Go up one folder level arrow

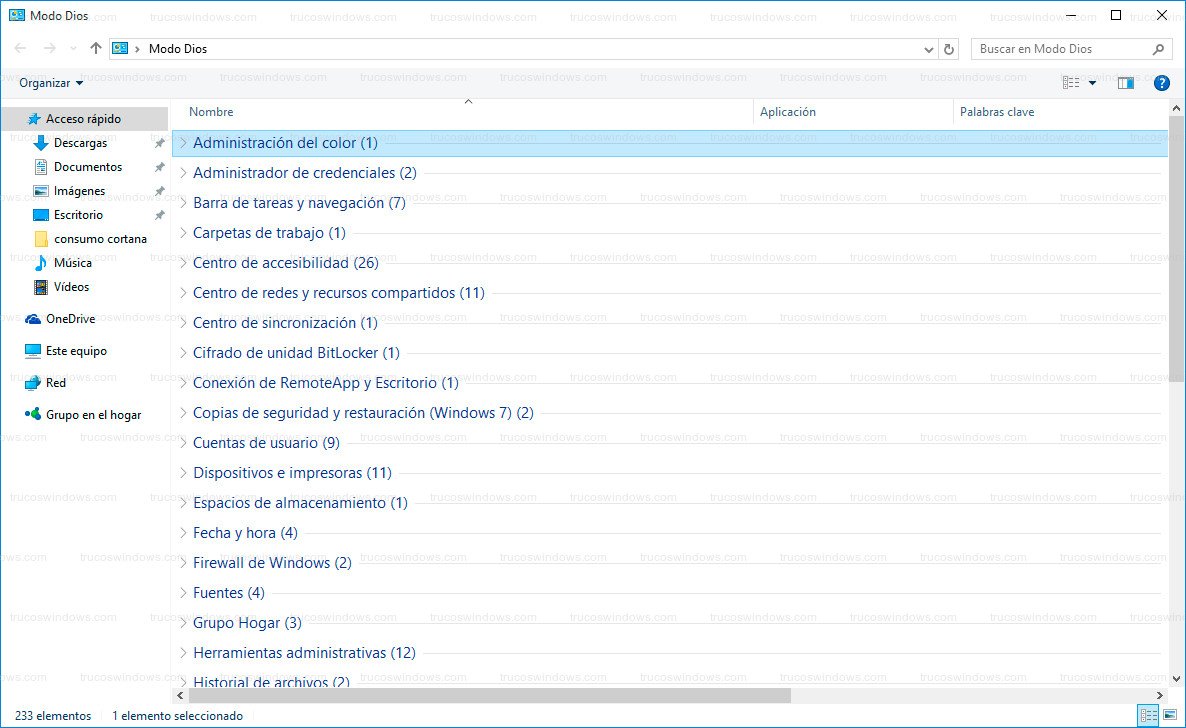coord(96,48)
